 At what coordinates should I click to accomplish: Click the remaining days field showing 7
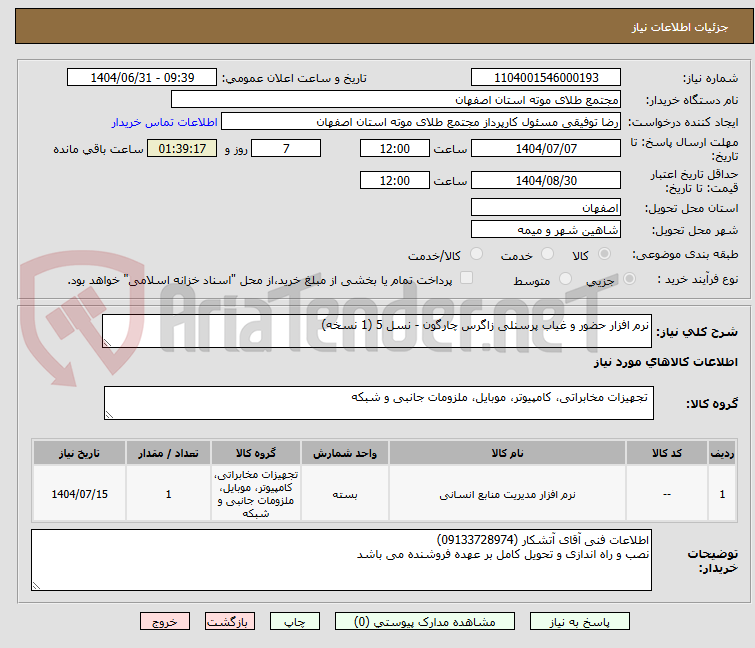pyautogui.click(x=286, y=148)
